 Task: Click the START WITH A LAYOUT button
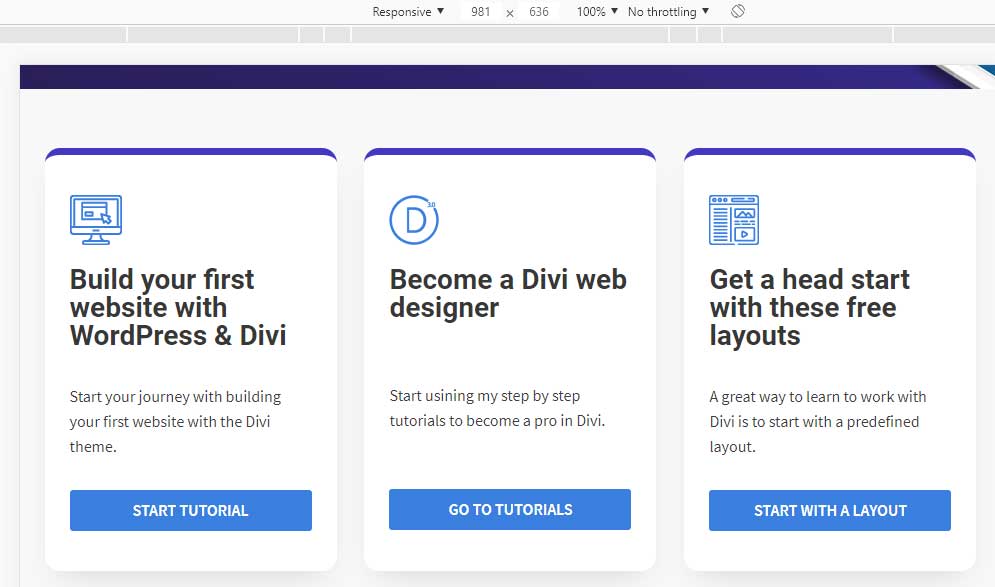click(830, 510)
